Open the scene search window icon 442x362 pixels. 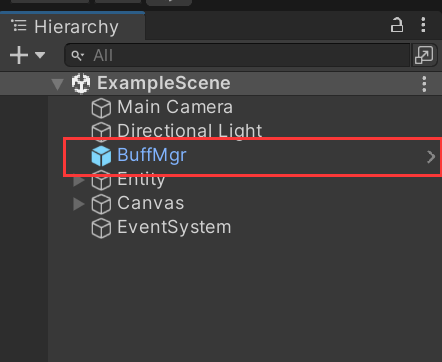424,55
